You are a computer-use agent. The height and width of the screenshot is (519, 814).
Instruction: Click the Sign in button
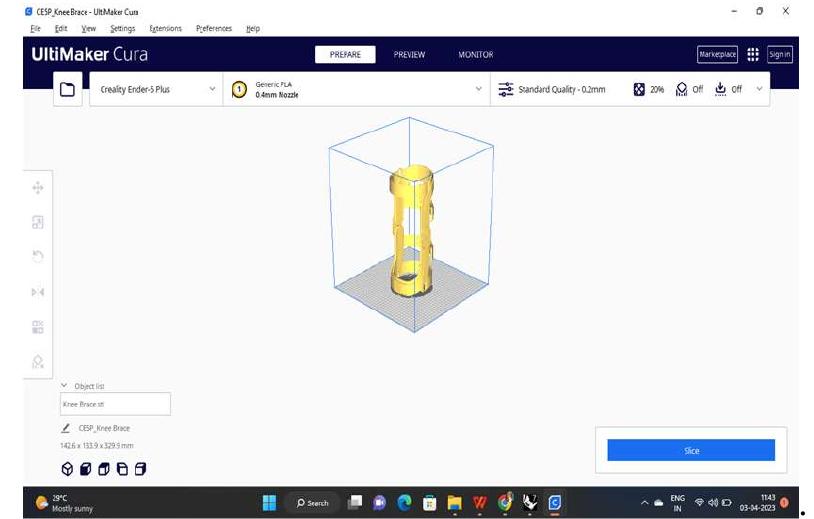pos(780,54)
